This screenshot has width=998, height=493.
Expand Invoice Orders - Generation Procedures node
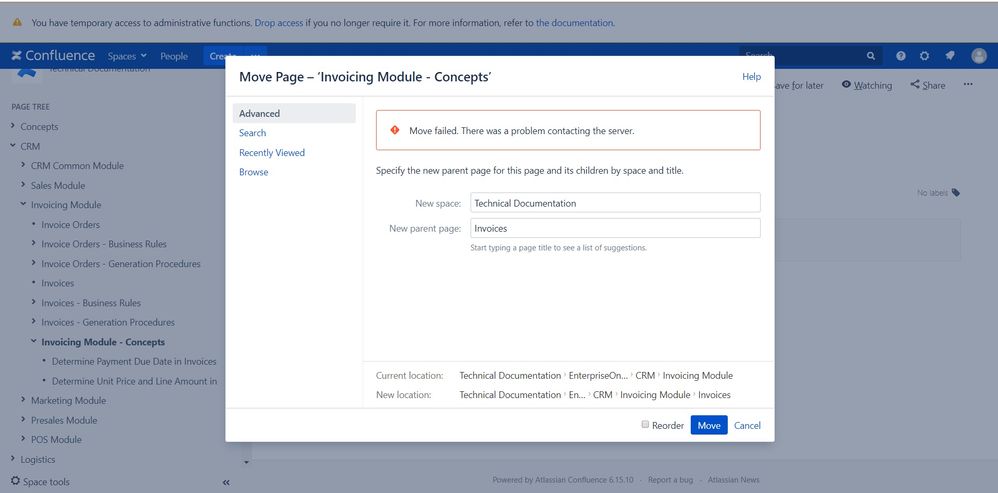coord(34,263)
